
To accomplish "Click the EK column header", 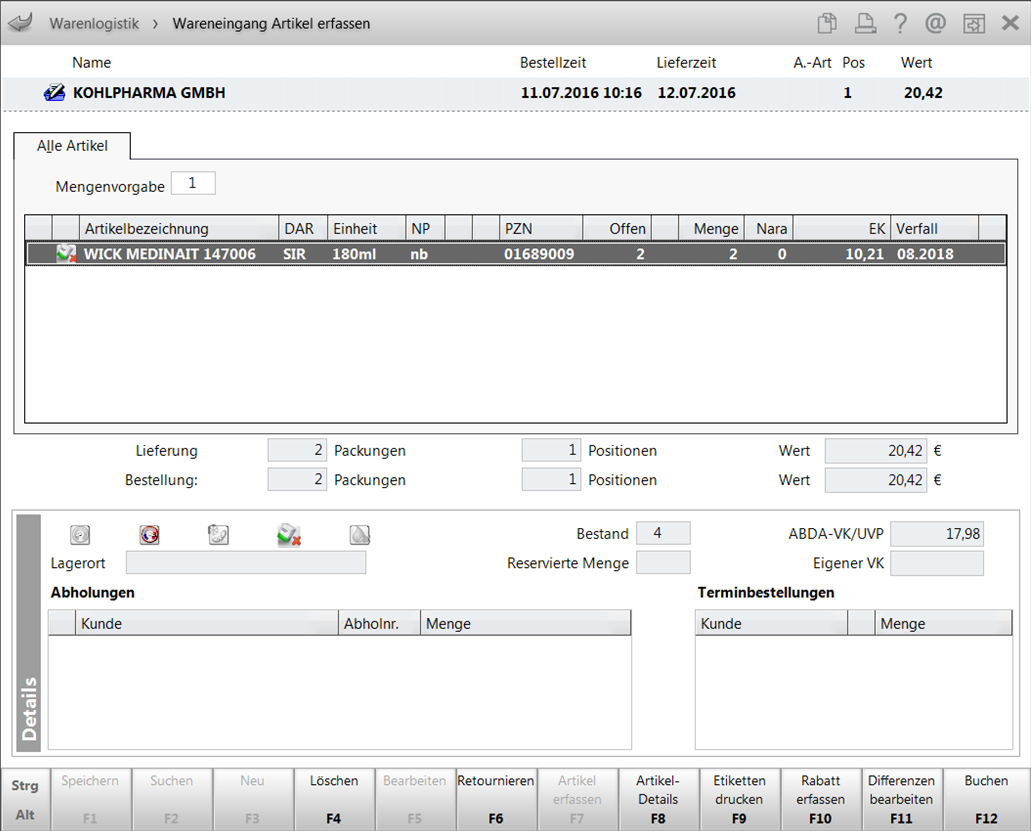I will [x=842, y=229].
